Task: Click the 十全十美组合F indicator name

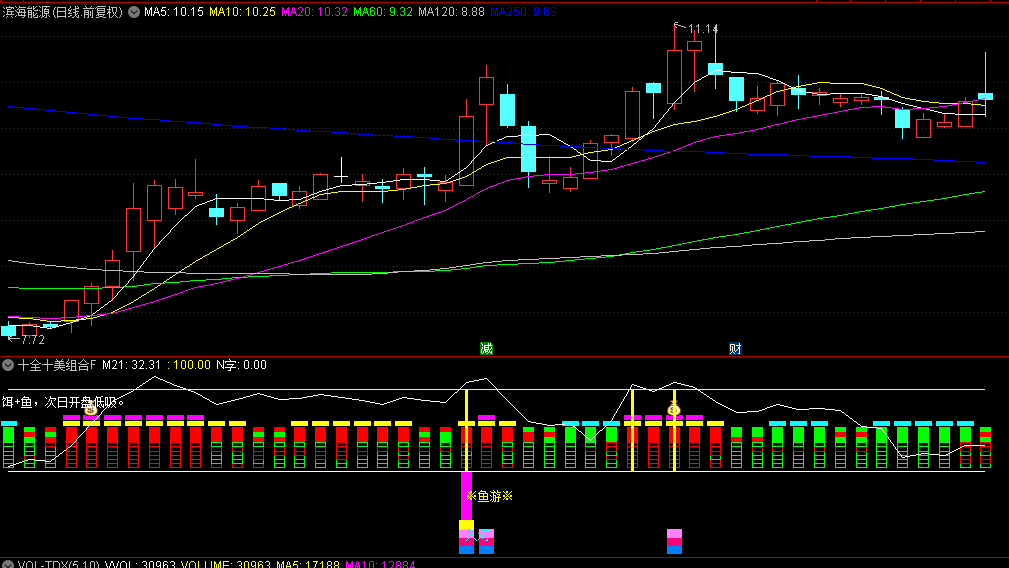Action: 57,365
